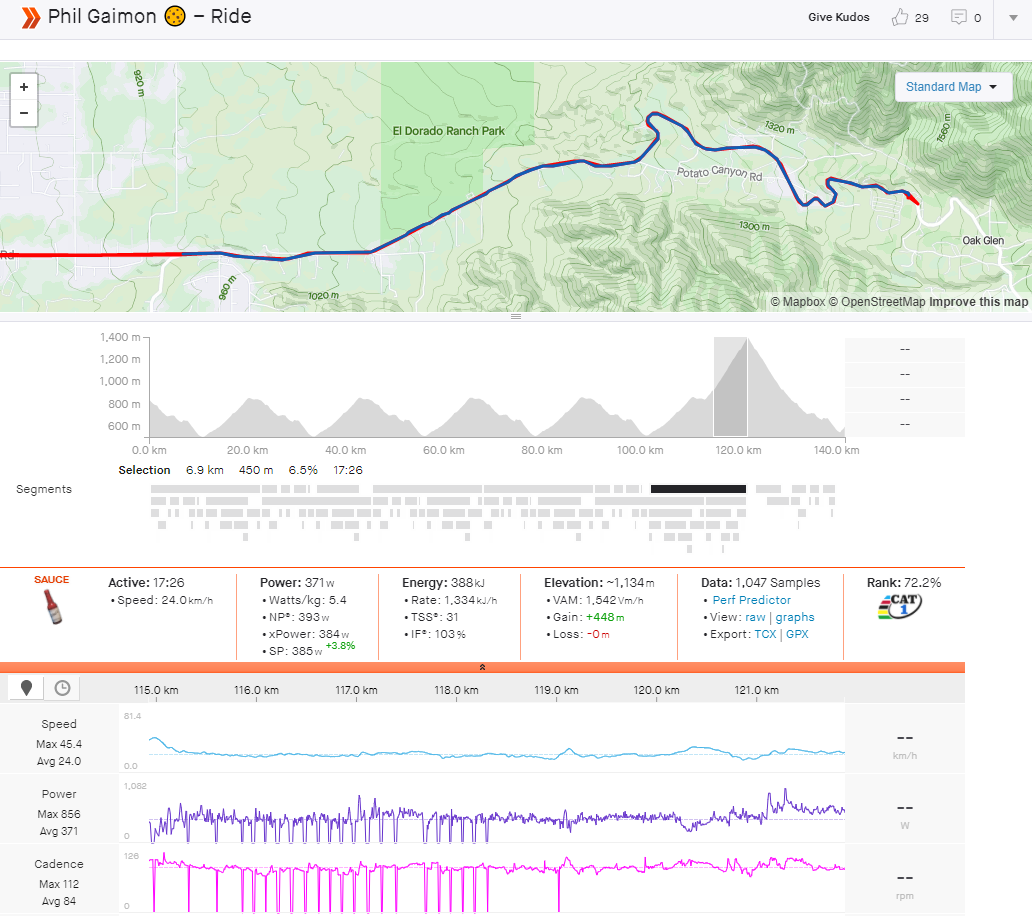Click the Give Kudos text button
The width and height of the screenshot is (1032, 916).
click(x=838, y=17)
